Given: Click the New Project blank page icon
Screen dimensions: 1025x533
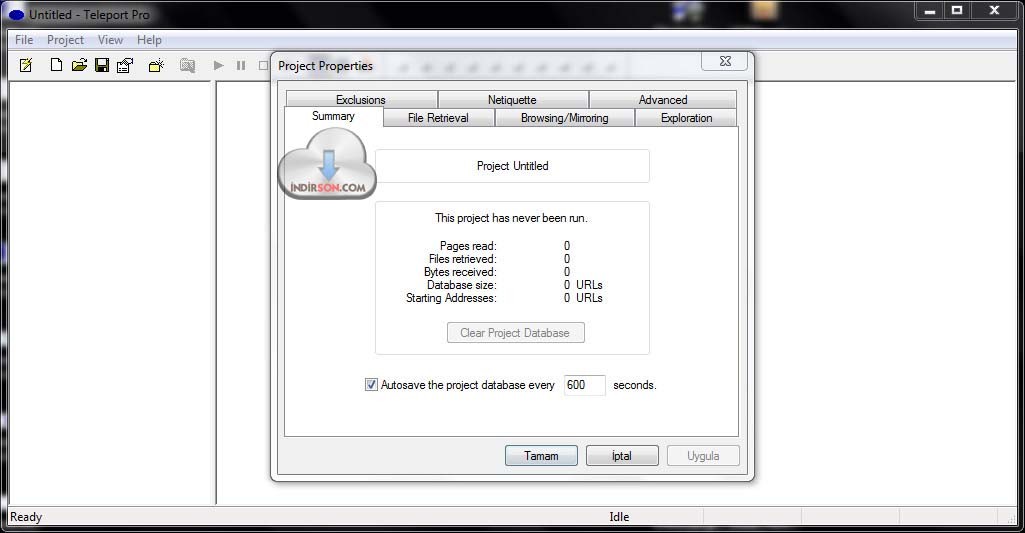Looking at the screenshot, I should 56,65.
